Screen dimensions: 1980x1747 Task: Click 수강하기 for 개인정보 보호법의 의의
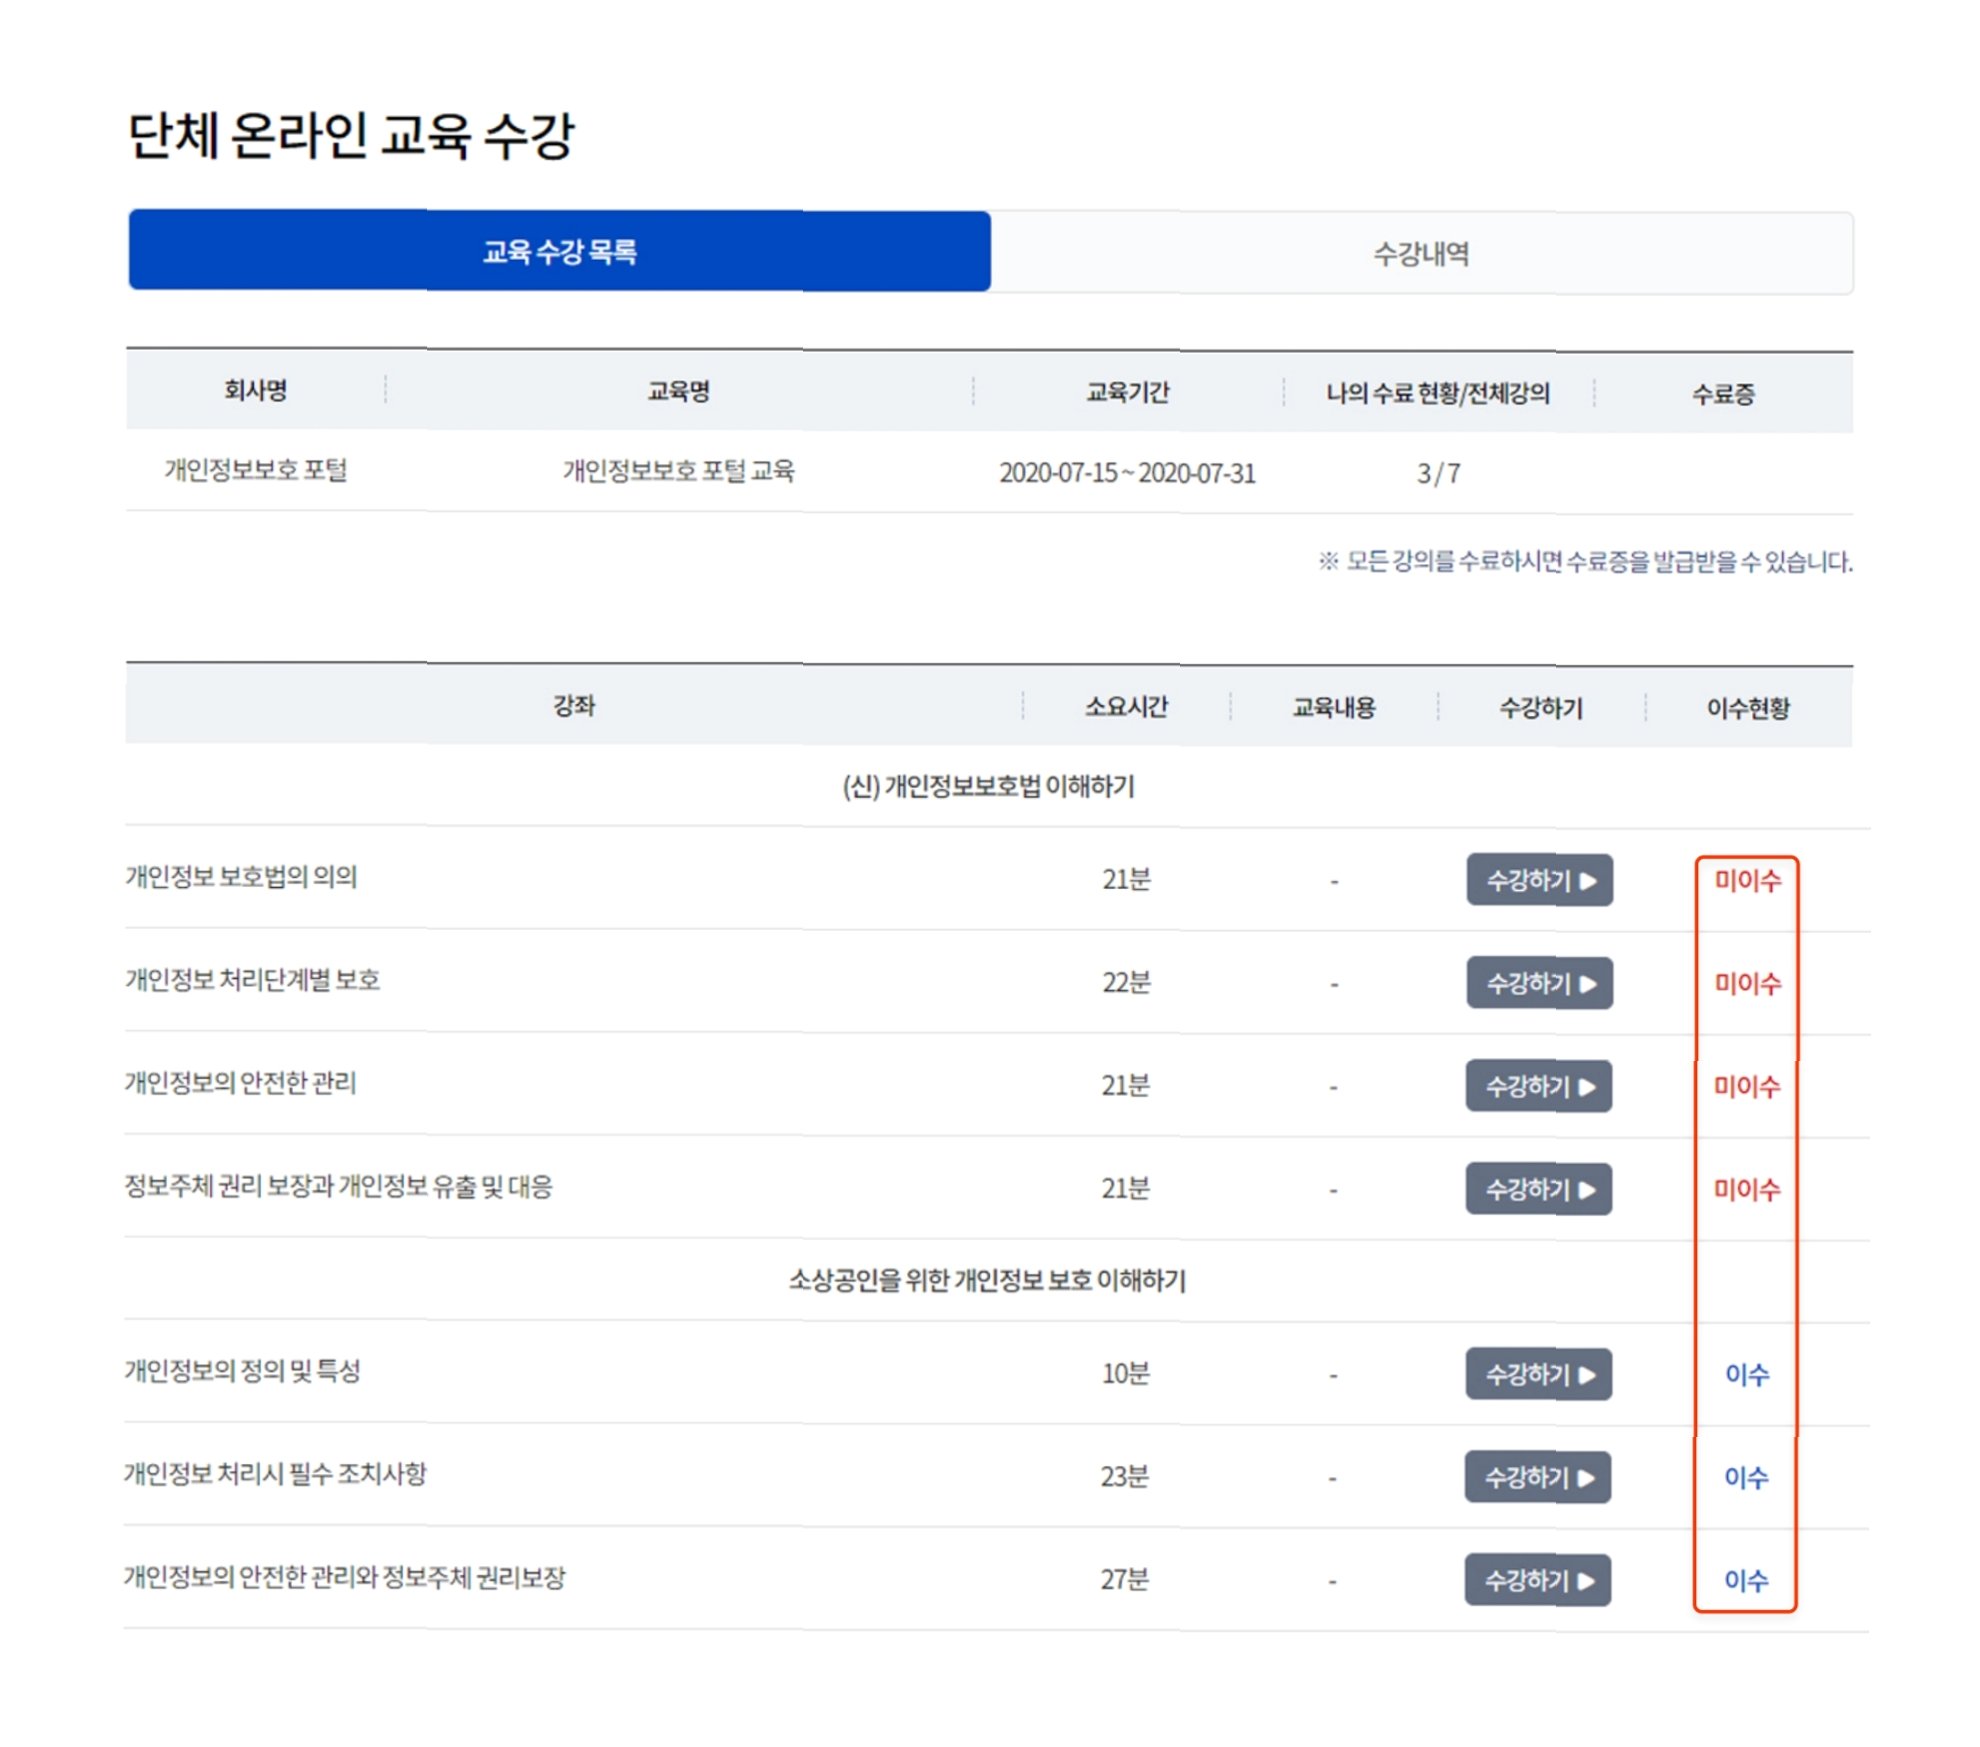(x=1539, y=880)
